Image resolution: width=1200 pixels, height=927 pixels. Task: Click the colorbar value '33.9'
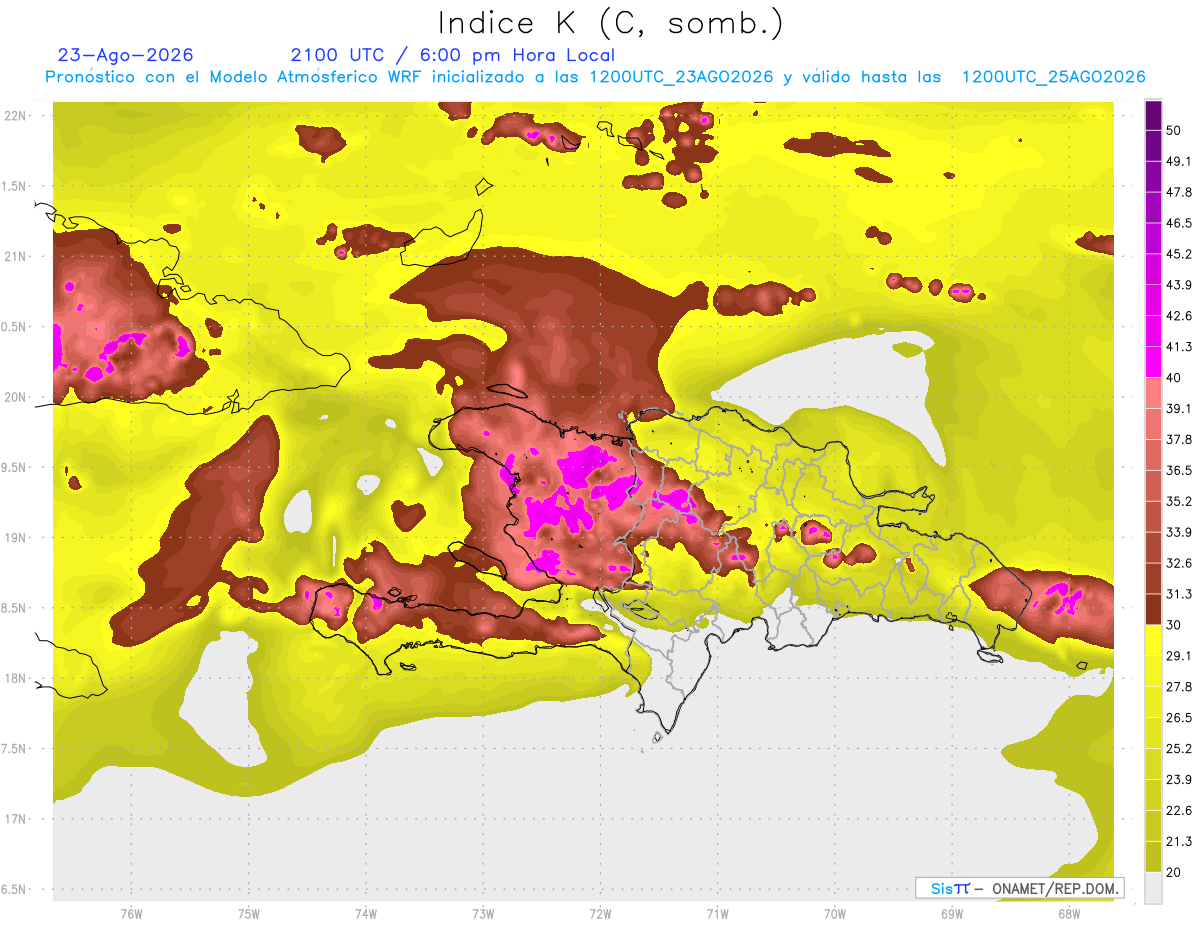[1179, 532]
